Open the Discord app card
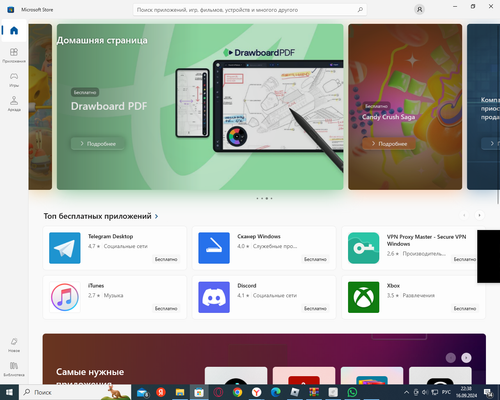Screen dimensions: 500x400 264,297
